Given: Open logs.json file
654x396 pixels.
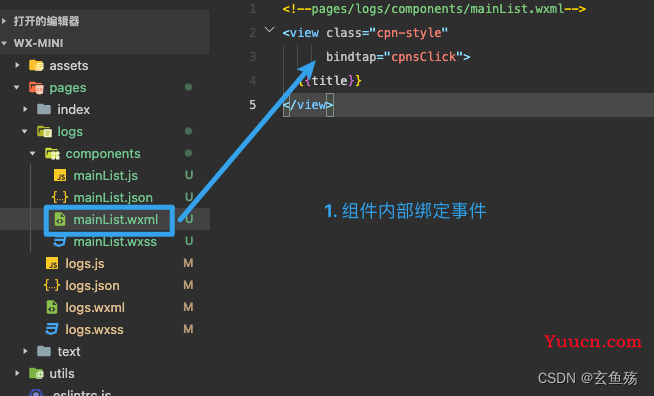Looking at the screenshot, I should pyautogui.click(x=92, y=285).
